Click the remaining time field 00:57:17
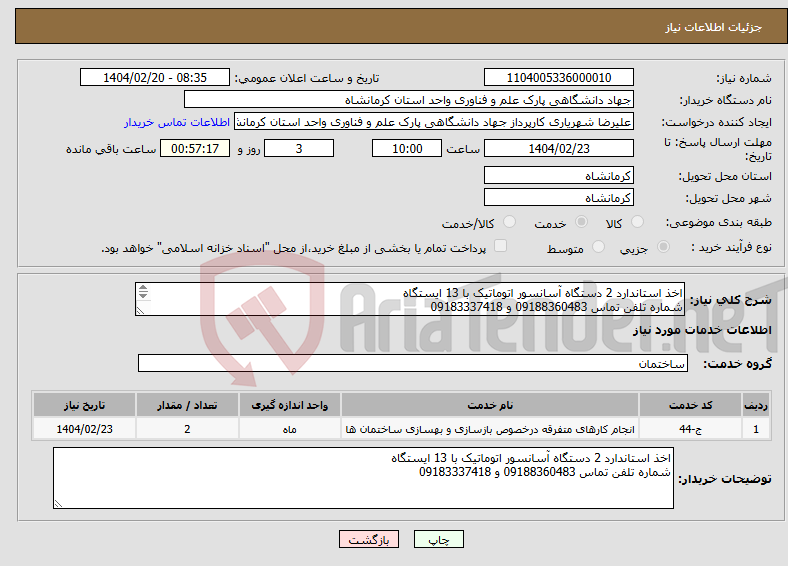The height and width of the screenshot is (566, 788). [195, 148]
